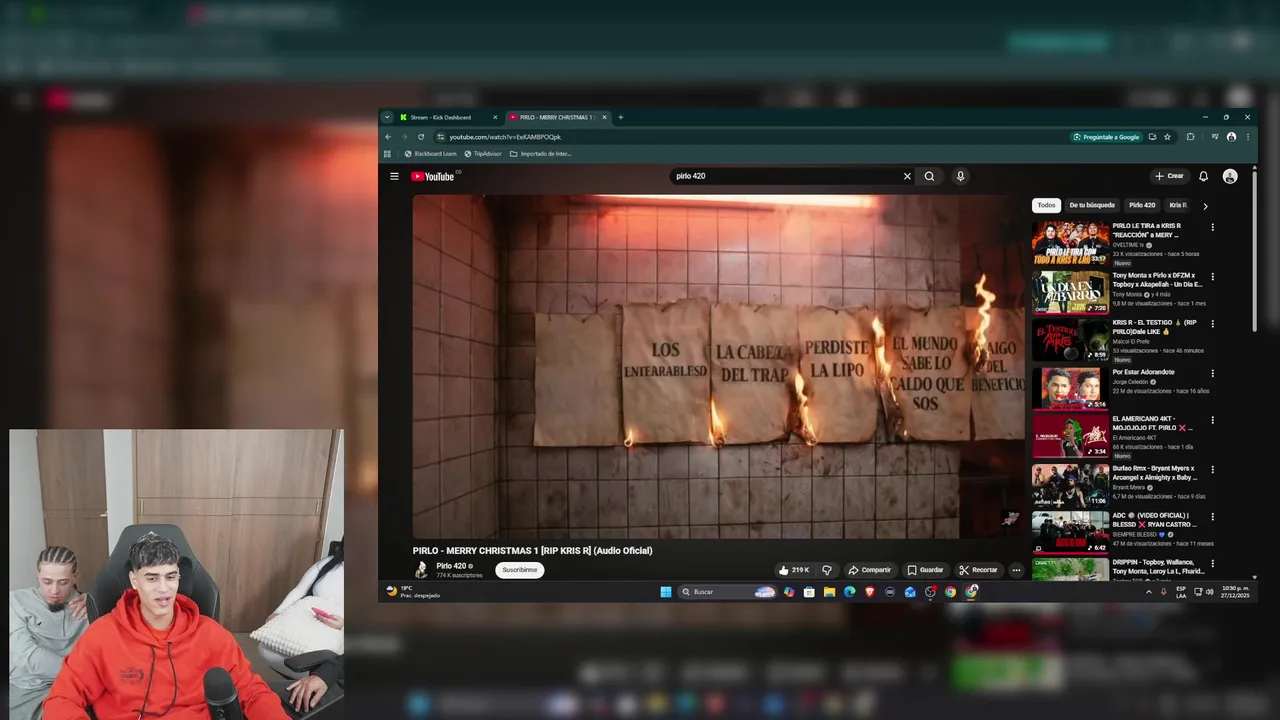Clip the video with Recortar
This screenshot has height=720, width=1280.
(x=978, y=570)
